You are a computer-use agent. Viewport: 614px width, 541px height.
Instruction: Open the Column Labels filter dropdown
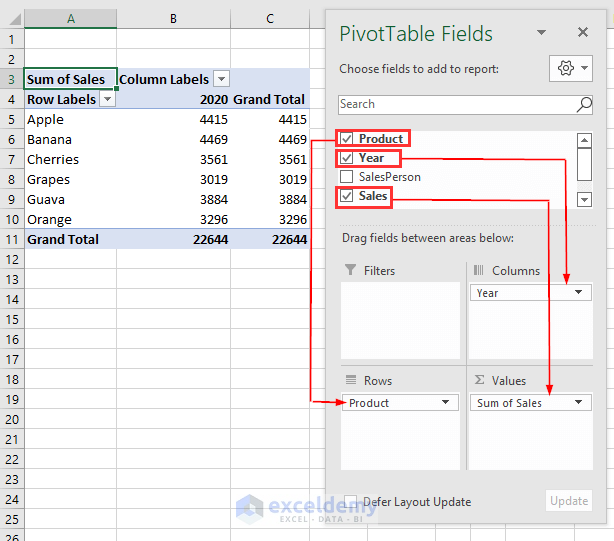[x=221, y=79]
